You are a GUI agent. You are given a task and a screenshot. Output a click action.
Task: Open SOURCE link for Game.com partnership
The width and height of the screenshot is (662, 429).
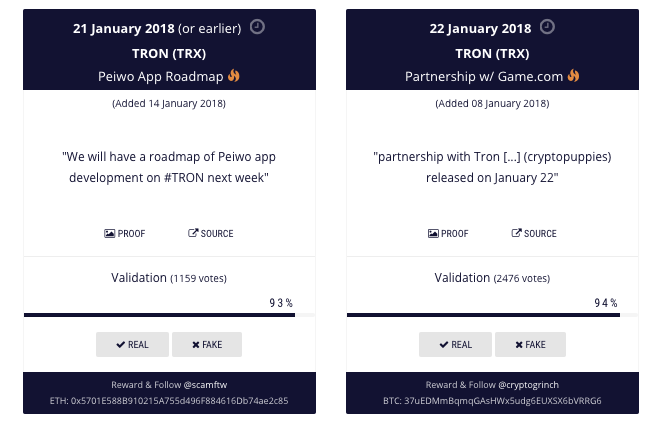pyautogui.click(x=534, y=234)
